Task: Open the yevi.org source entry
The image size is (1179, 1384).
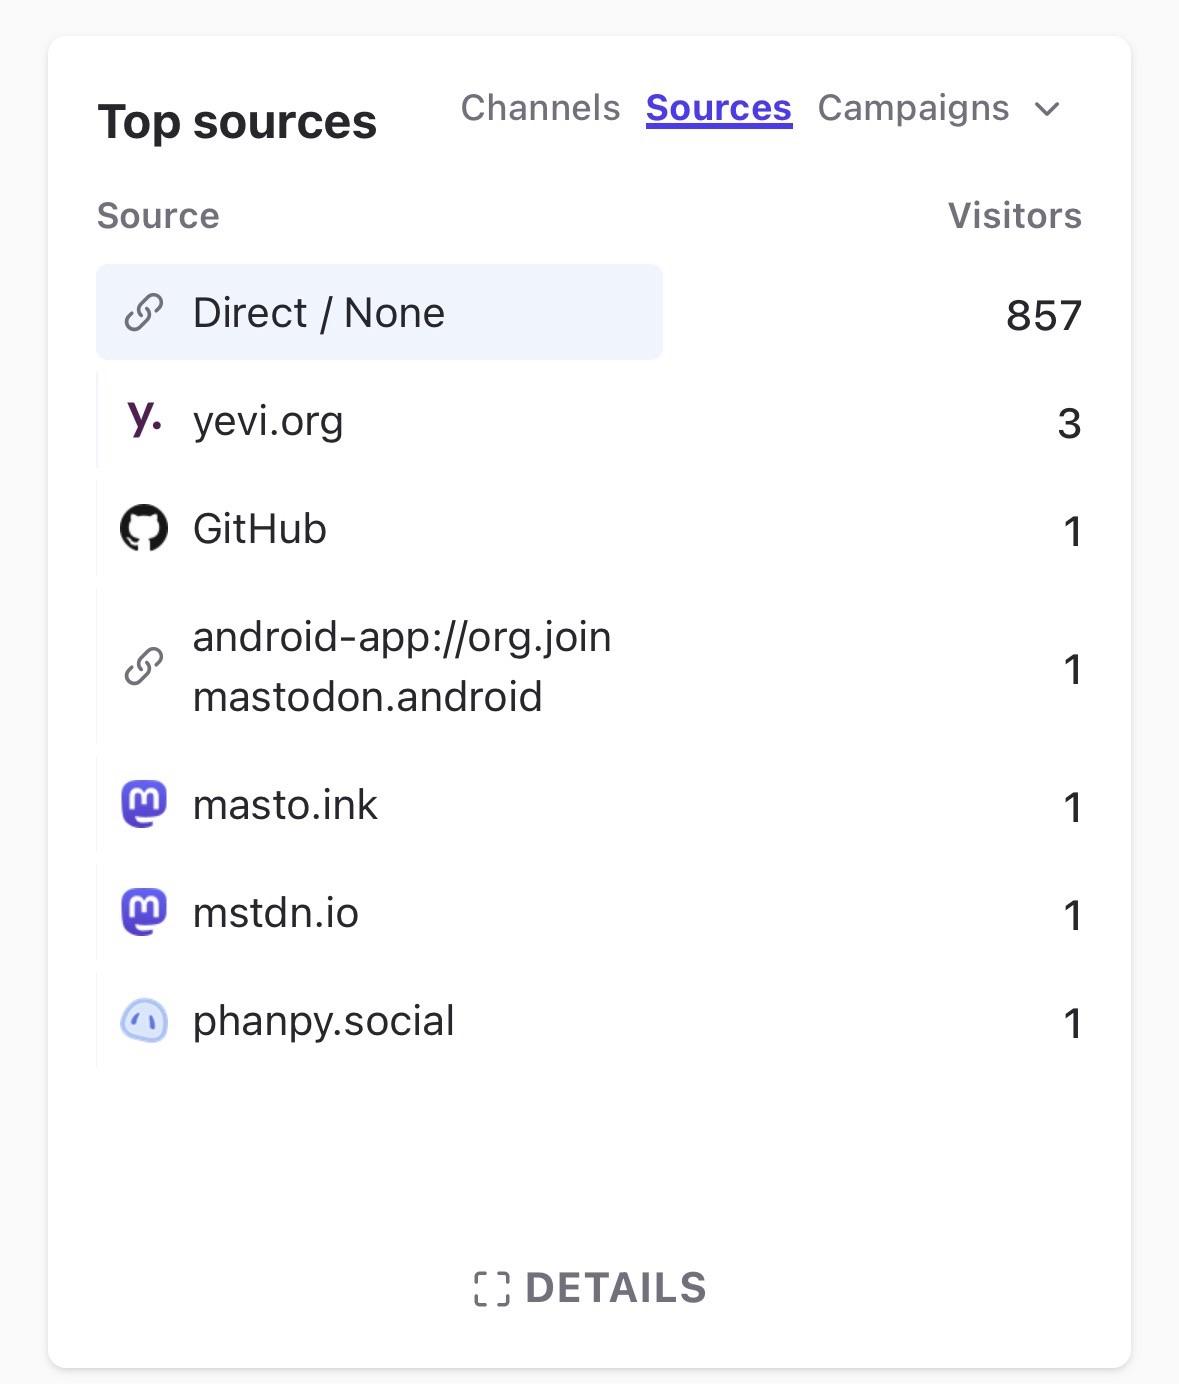Action: point(268,421)
